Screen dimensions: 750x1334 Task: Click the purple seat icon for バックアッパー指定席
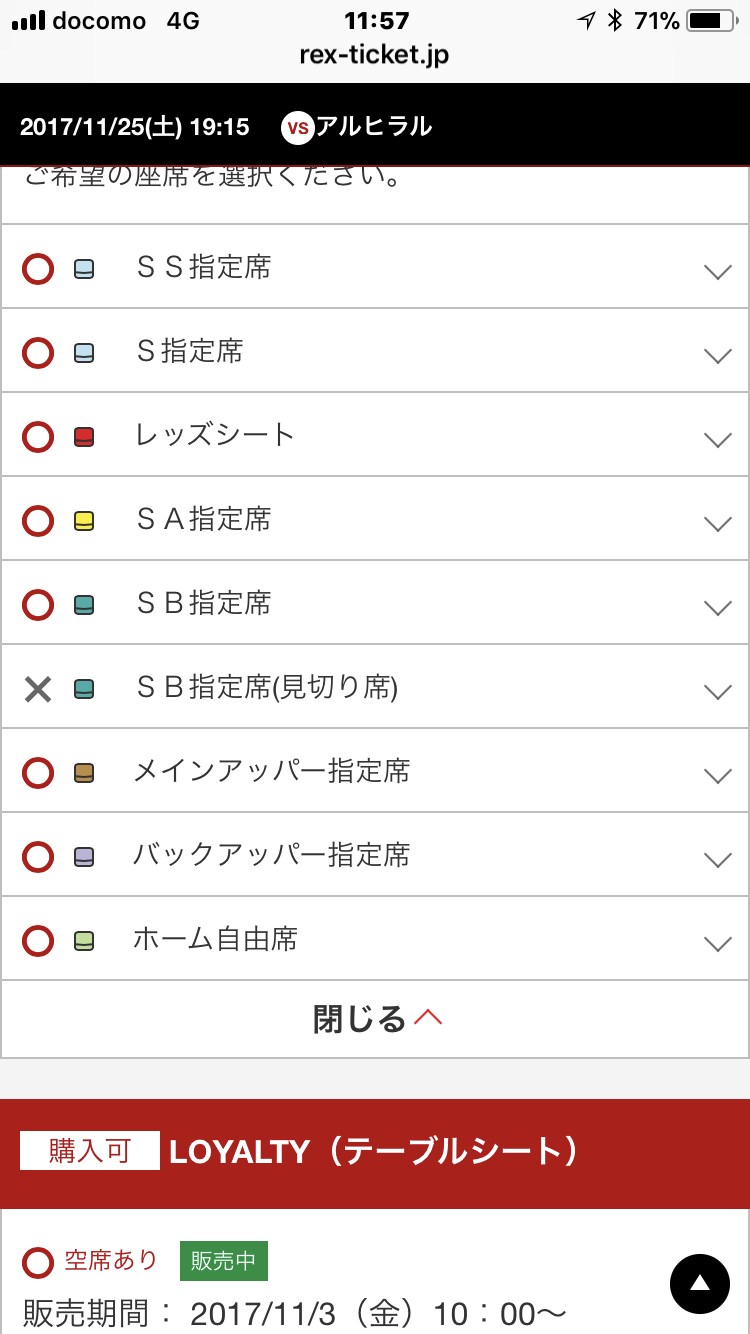[84, 857]
